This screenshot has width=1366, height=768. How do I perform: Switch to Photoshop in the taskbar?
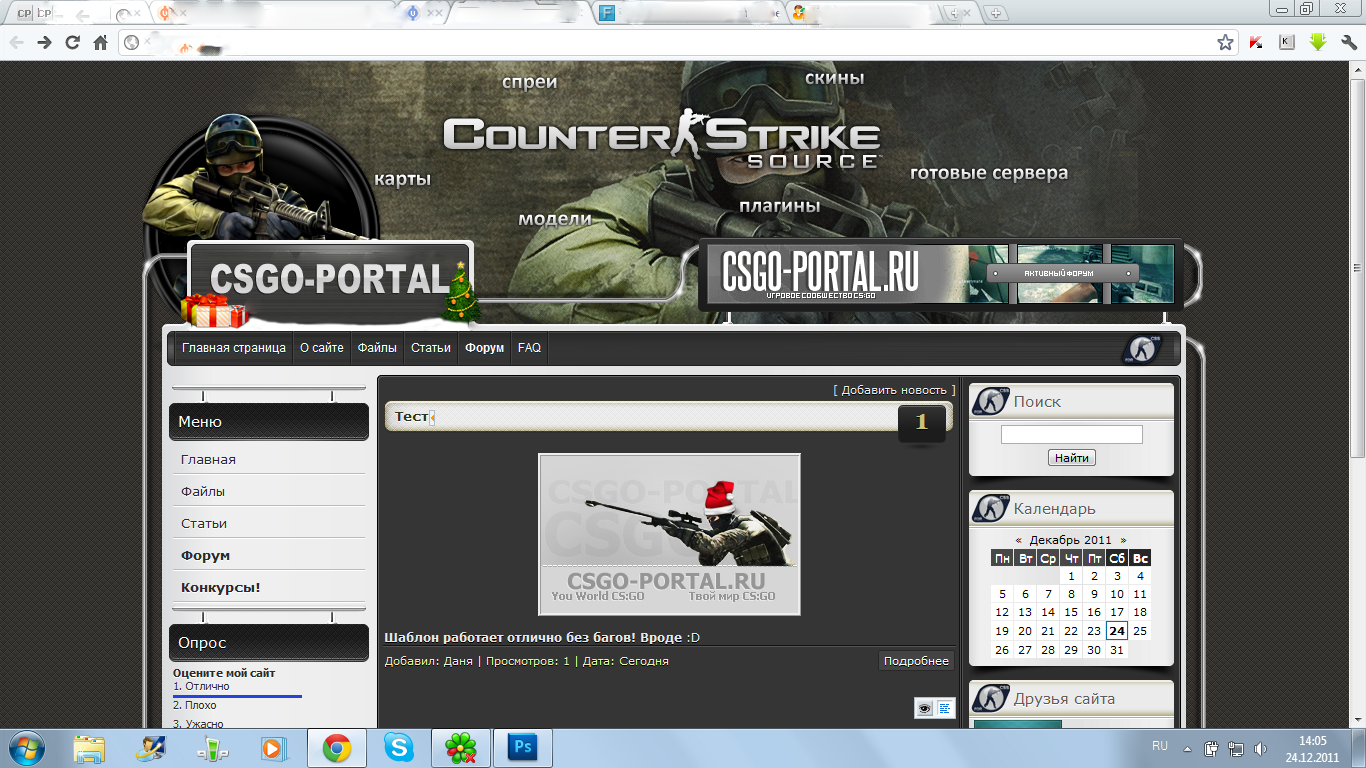click(x=522, y=748)
